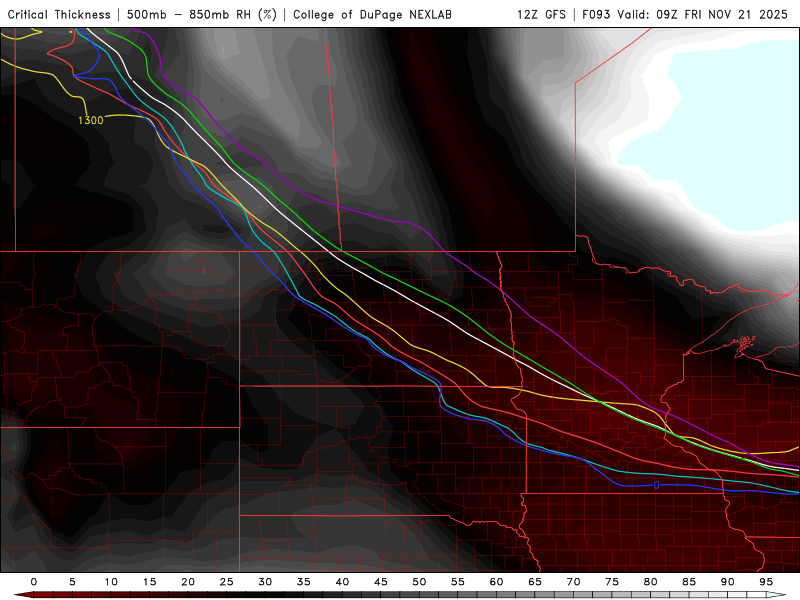Click the '55' value on the color scale
This screenshot has height=600, width=800.
coord(458,582)
